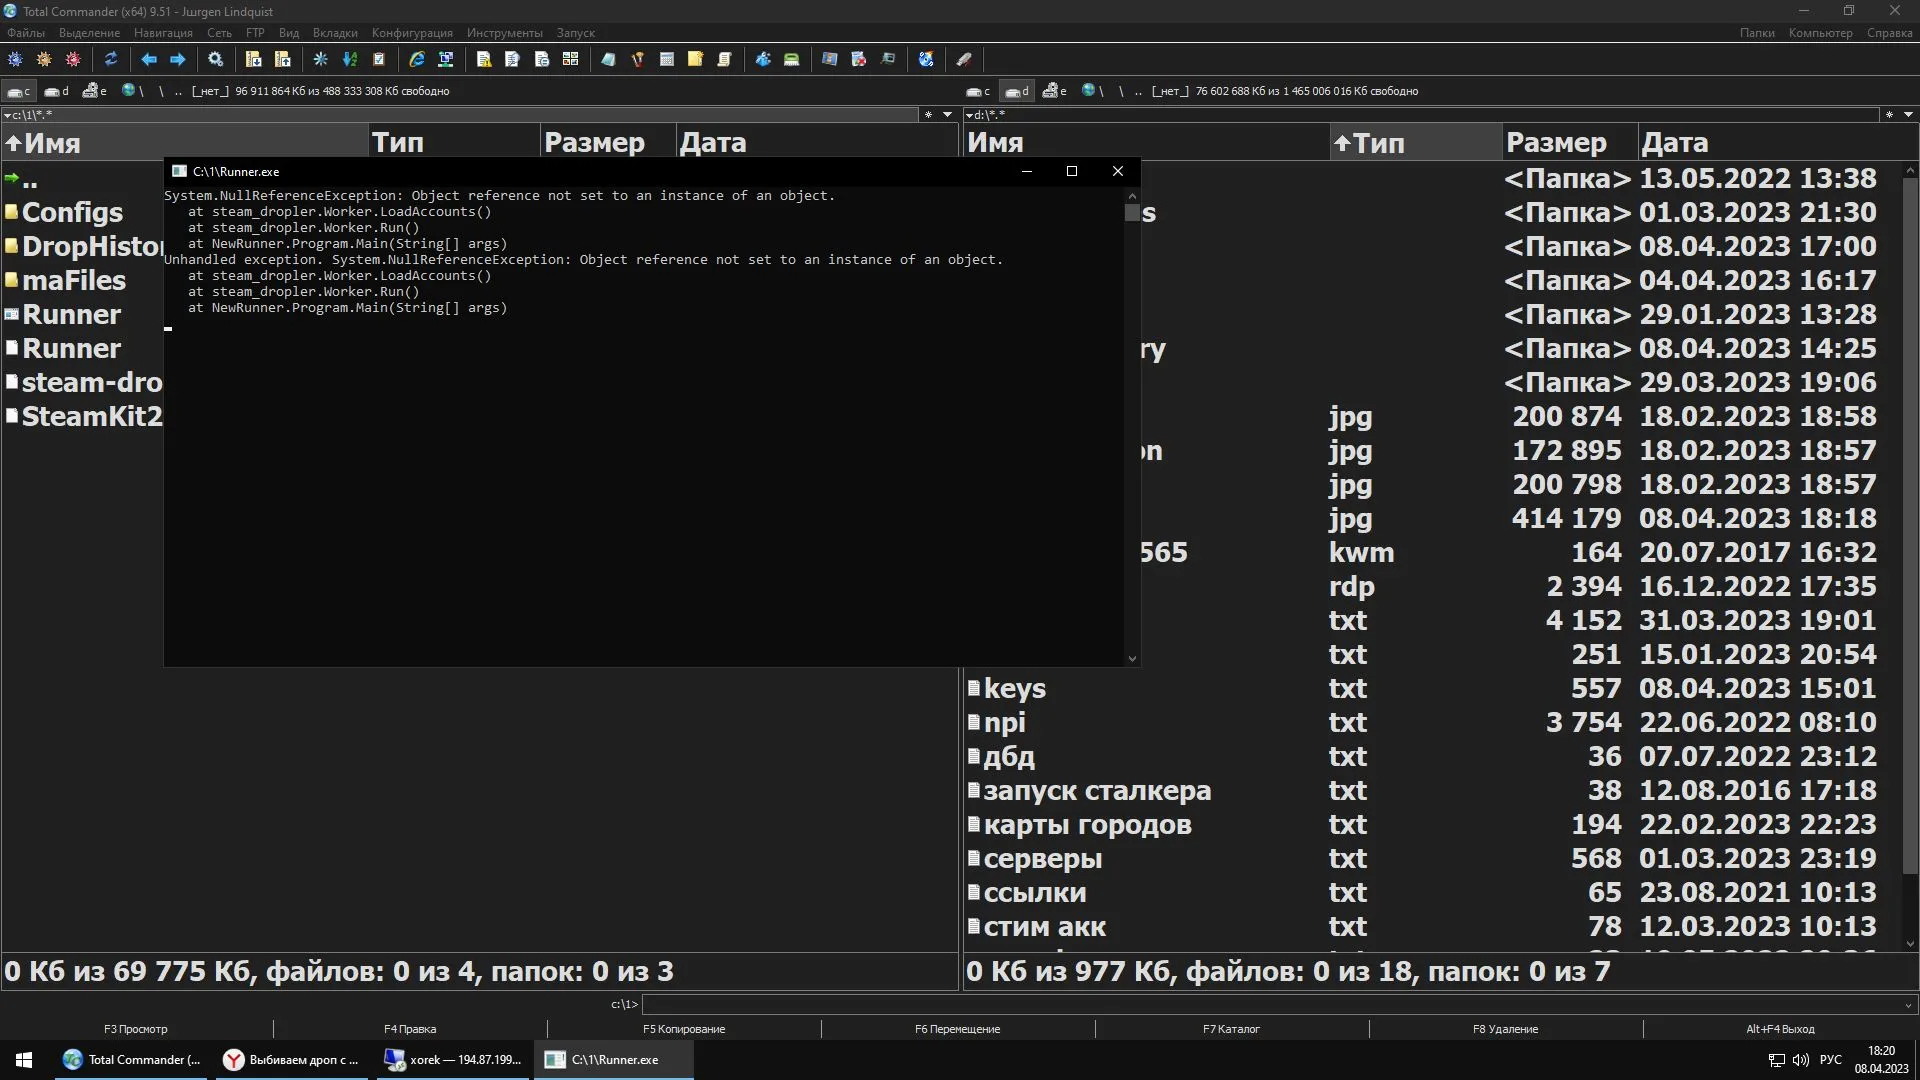This screenshot has width=1920, height=1080.
Task: Sort left panel by Имя column
Action: coord(185,142)
